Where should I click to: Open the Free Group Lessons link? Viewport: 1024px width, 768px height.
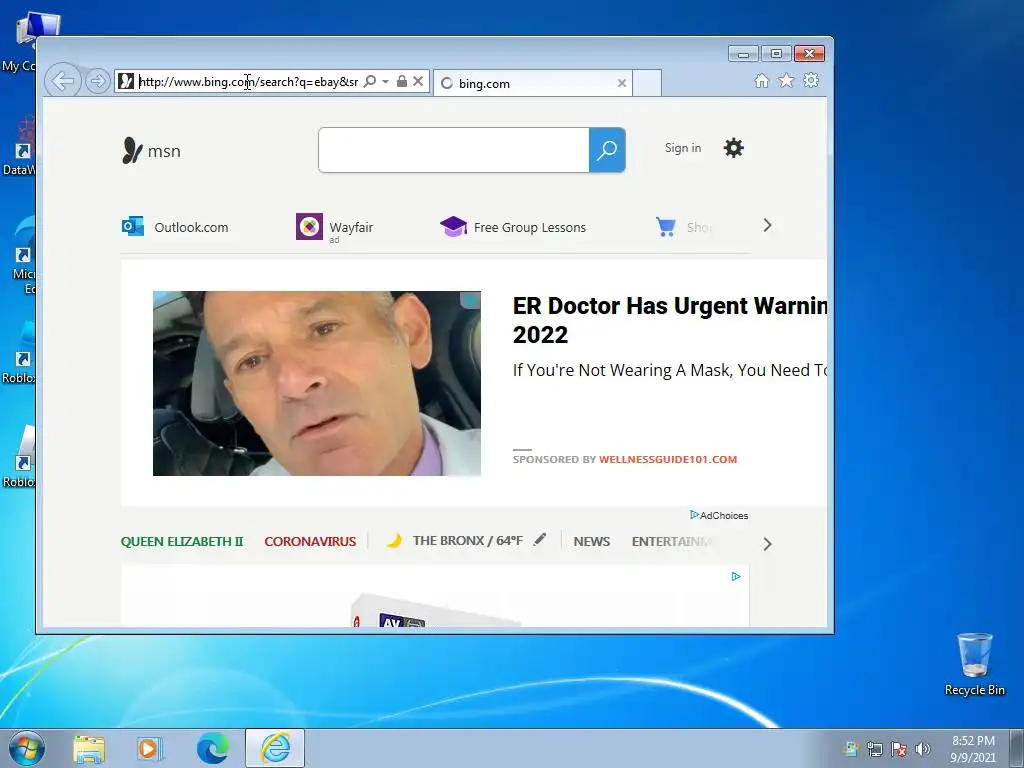[x=530, y=227]
